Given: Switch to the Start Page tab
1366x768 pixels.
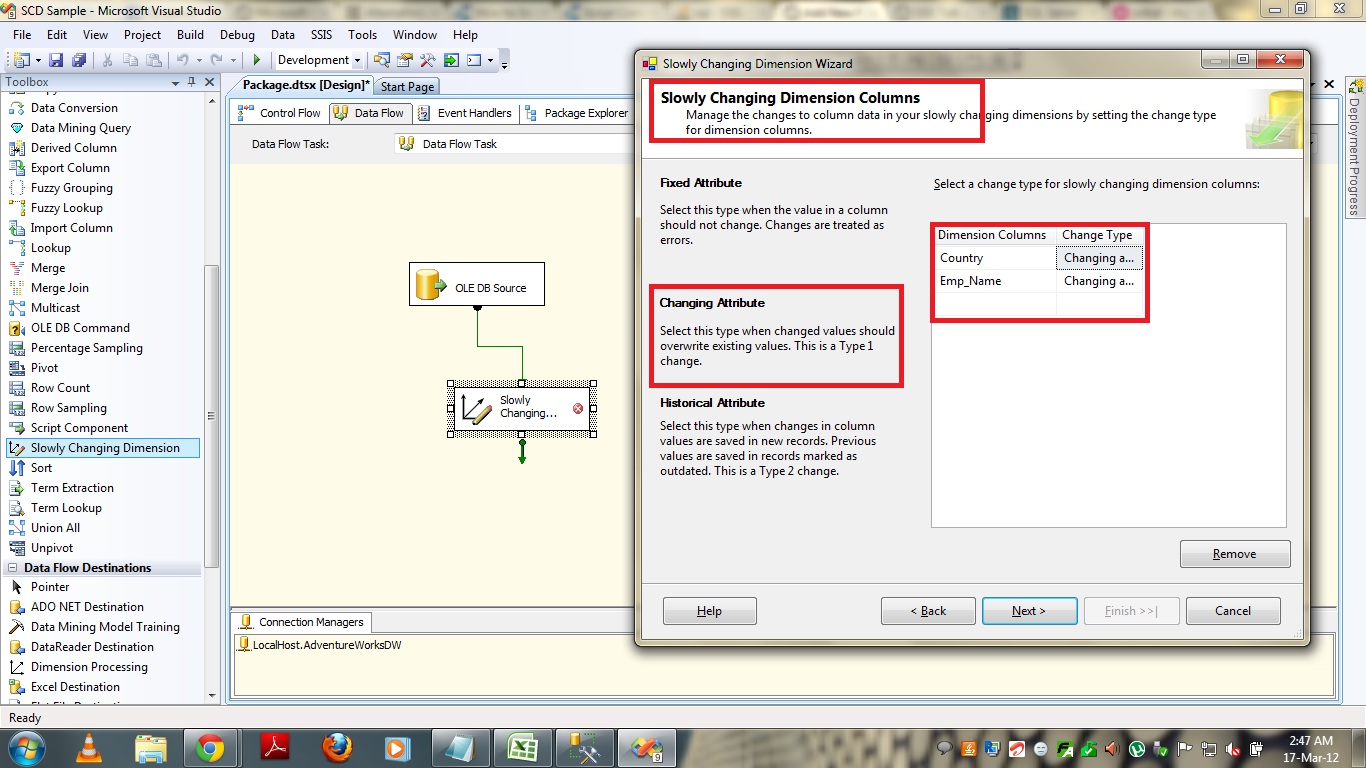Looking at the screenshot, I should point(407,87).
